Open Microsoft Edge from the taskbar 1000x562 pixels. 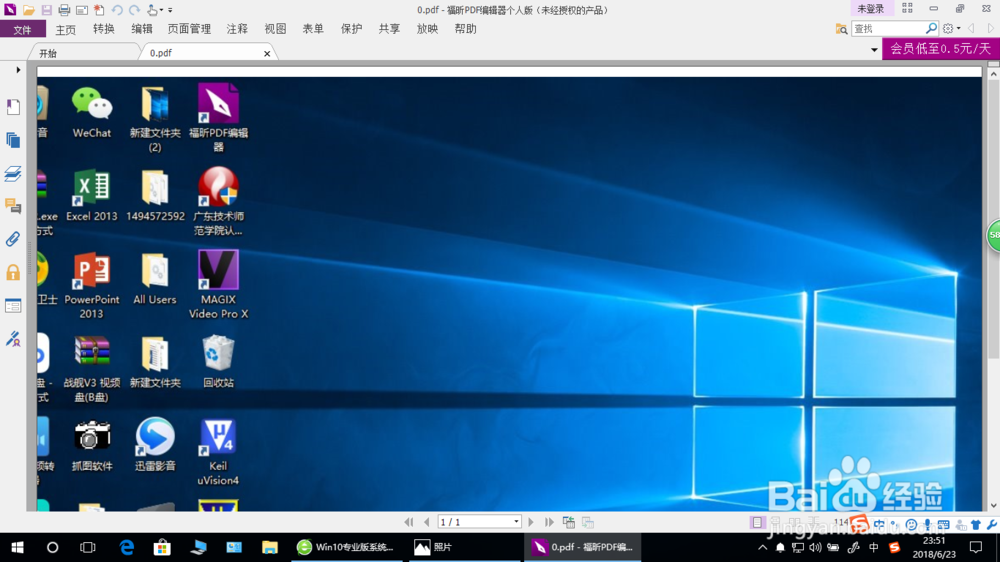127,547
